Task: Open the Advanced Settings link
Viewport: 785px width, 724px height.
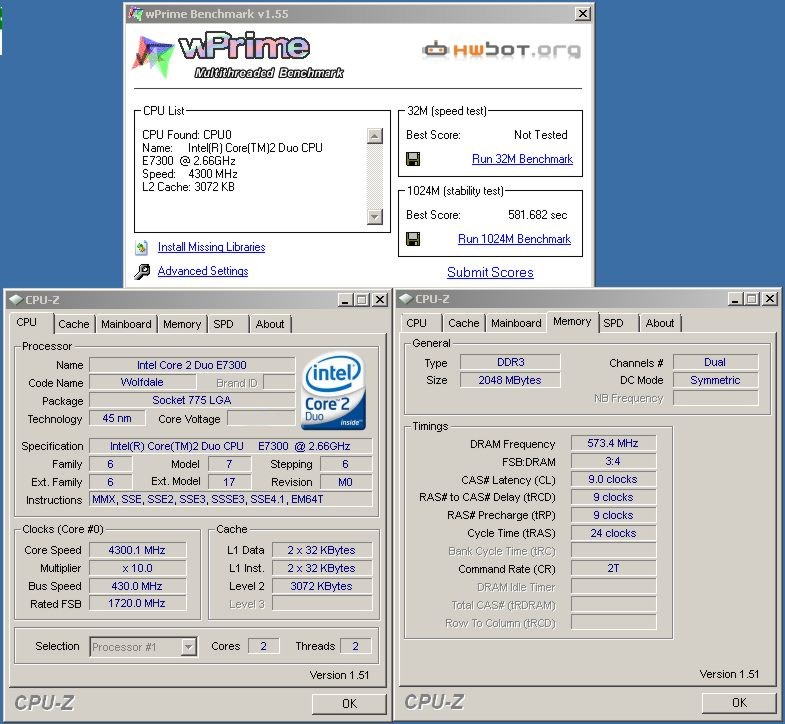Action: (x=203, y=271)
